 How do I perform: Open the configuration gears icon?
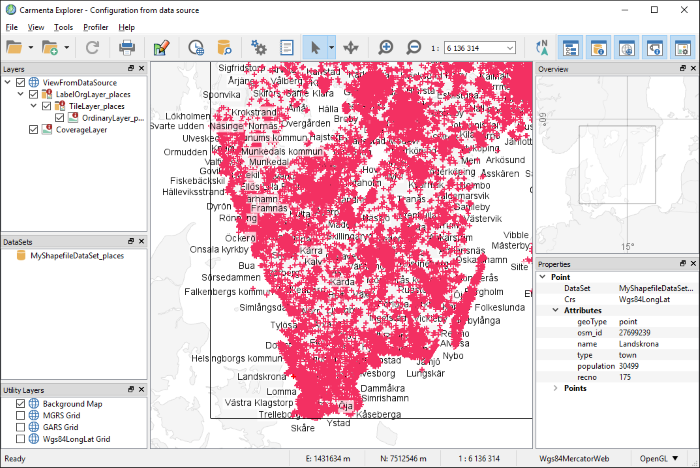[x=259, y=47]
